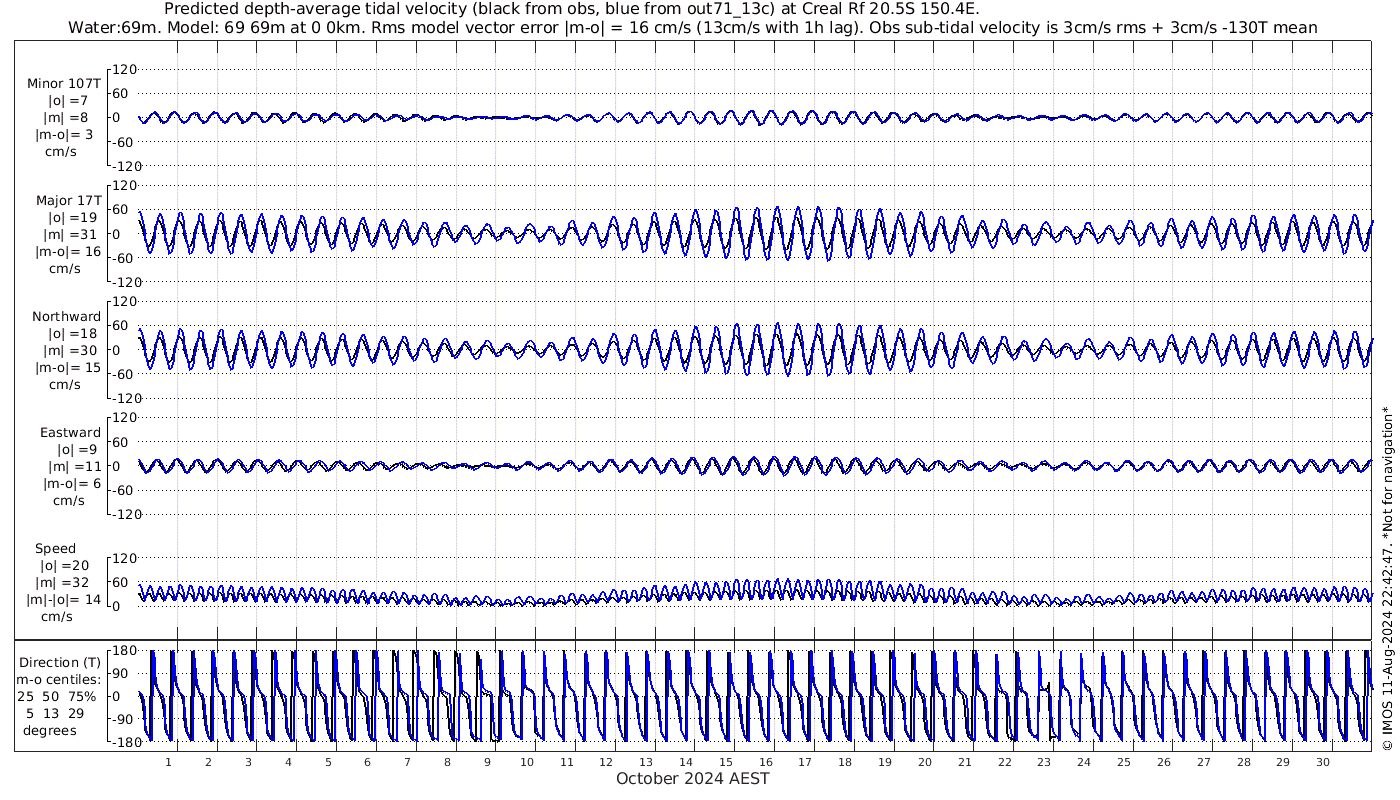The width and height of the screenshot is (1400, 800).
Task: Click the Direction plot trace at day 23
Action: [x=1044, y=688]
